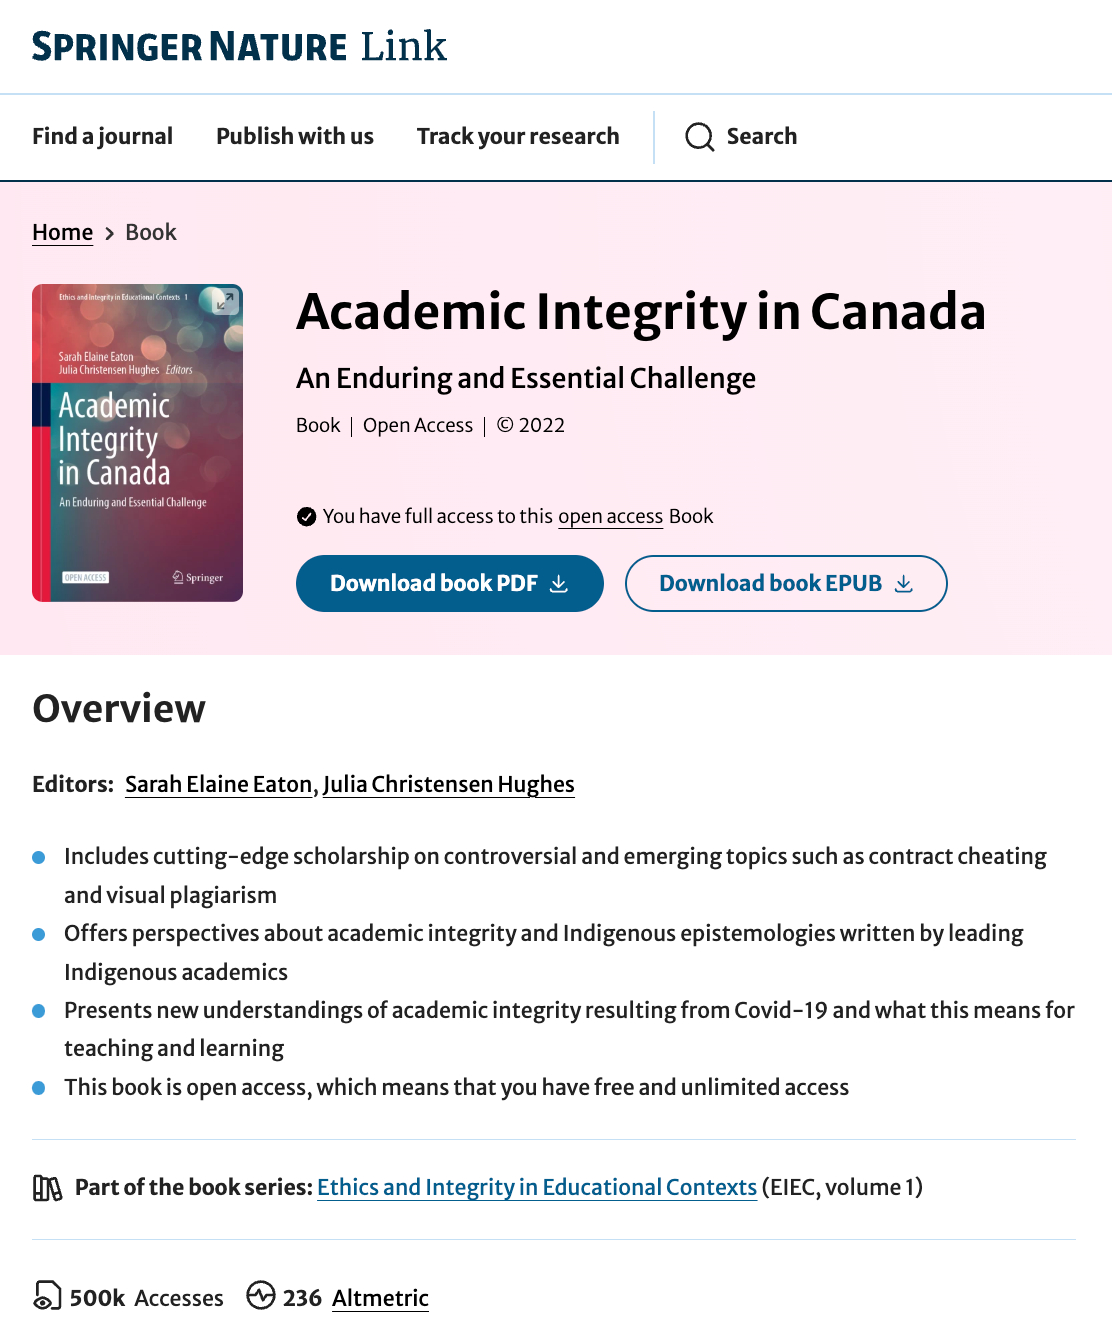Open editor Sarah Elaine Eaton's profile

point(218,785)
